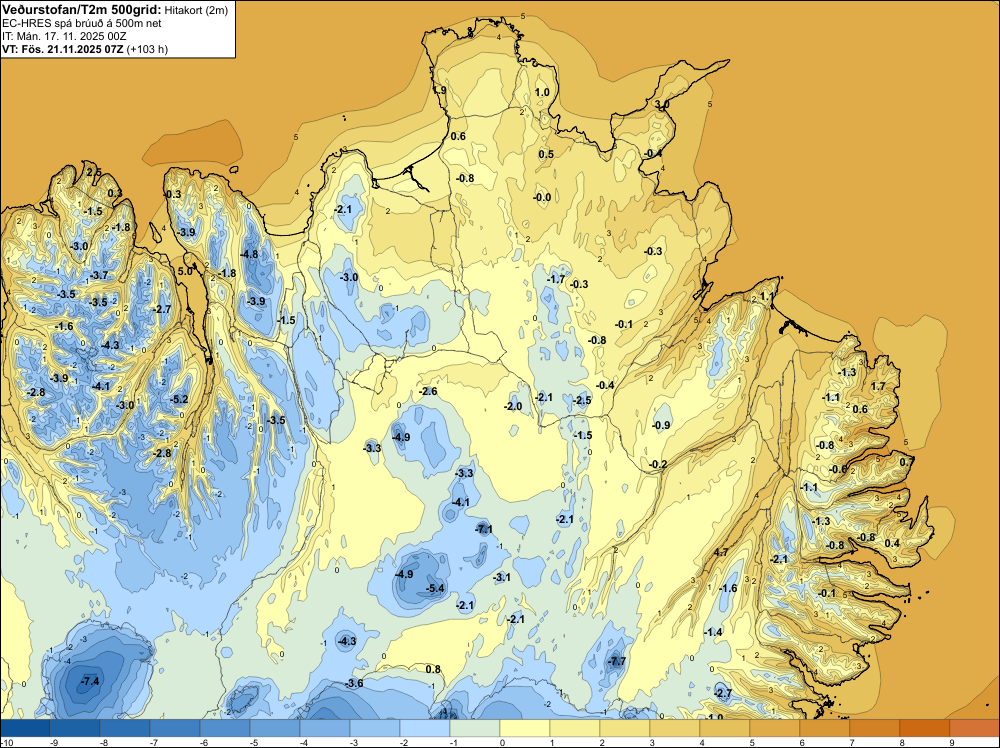Pick the legend swatch between 0 and 1
This screenshot has width=1000, height=748.
[525, 728]
